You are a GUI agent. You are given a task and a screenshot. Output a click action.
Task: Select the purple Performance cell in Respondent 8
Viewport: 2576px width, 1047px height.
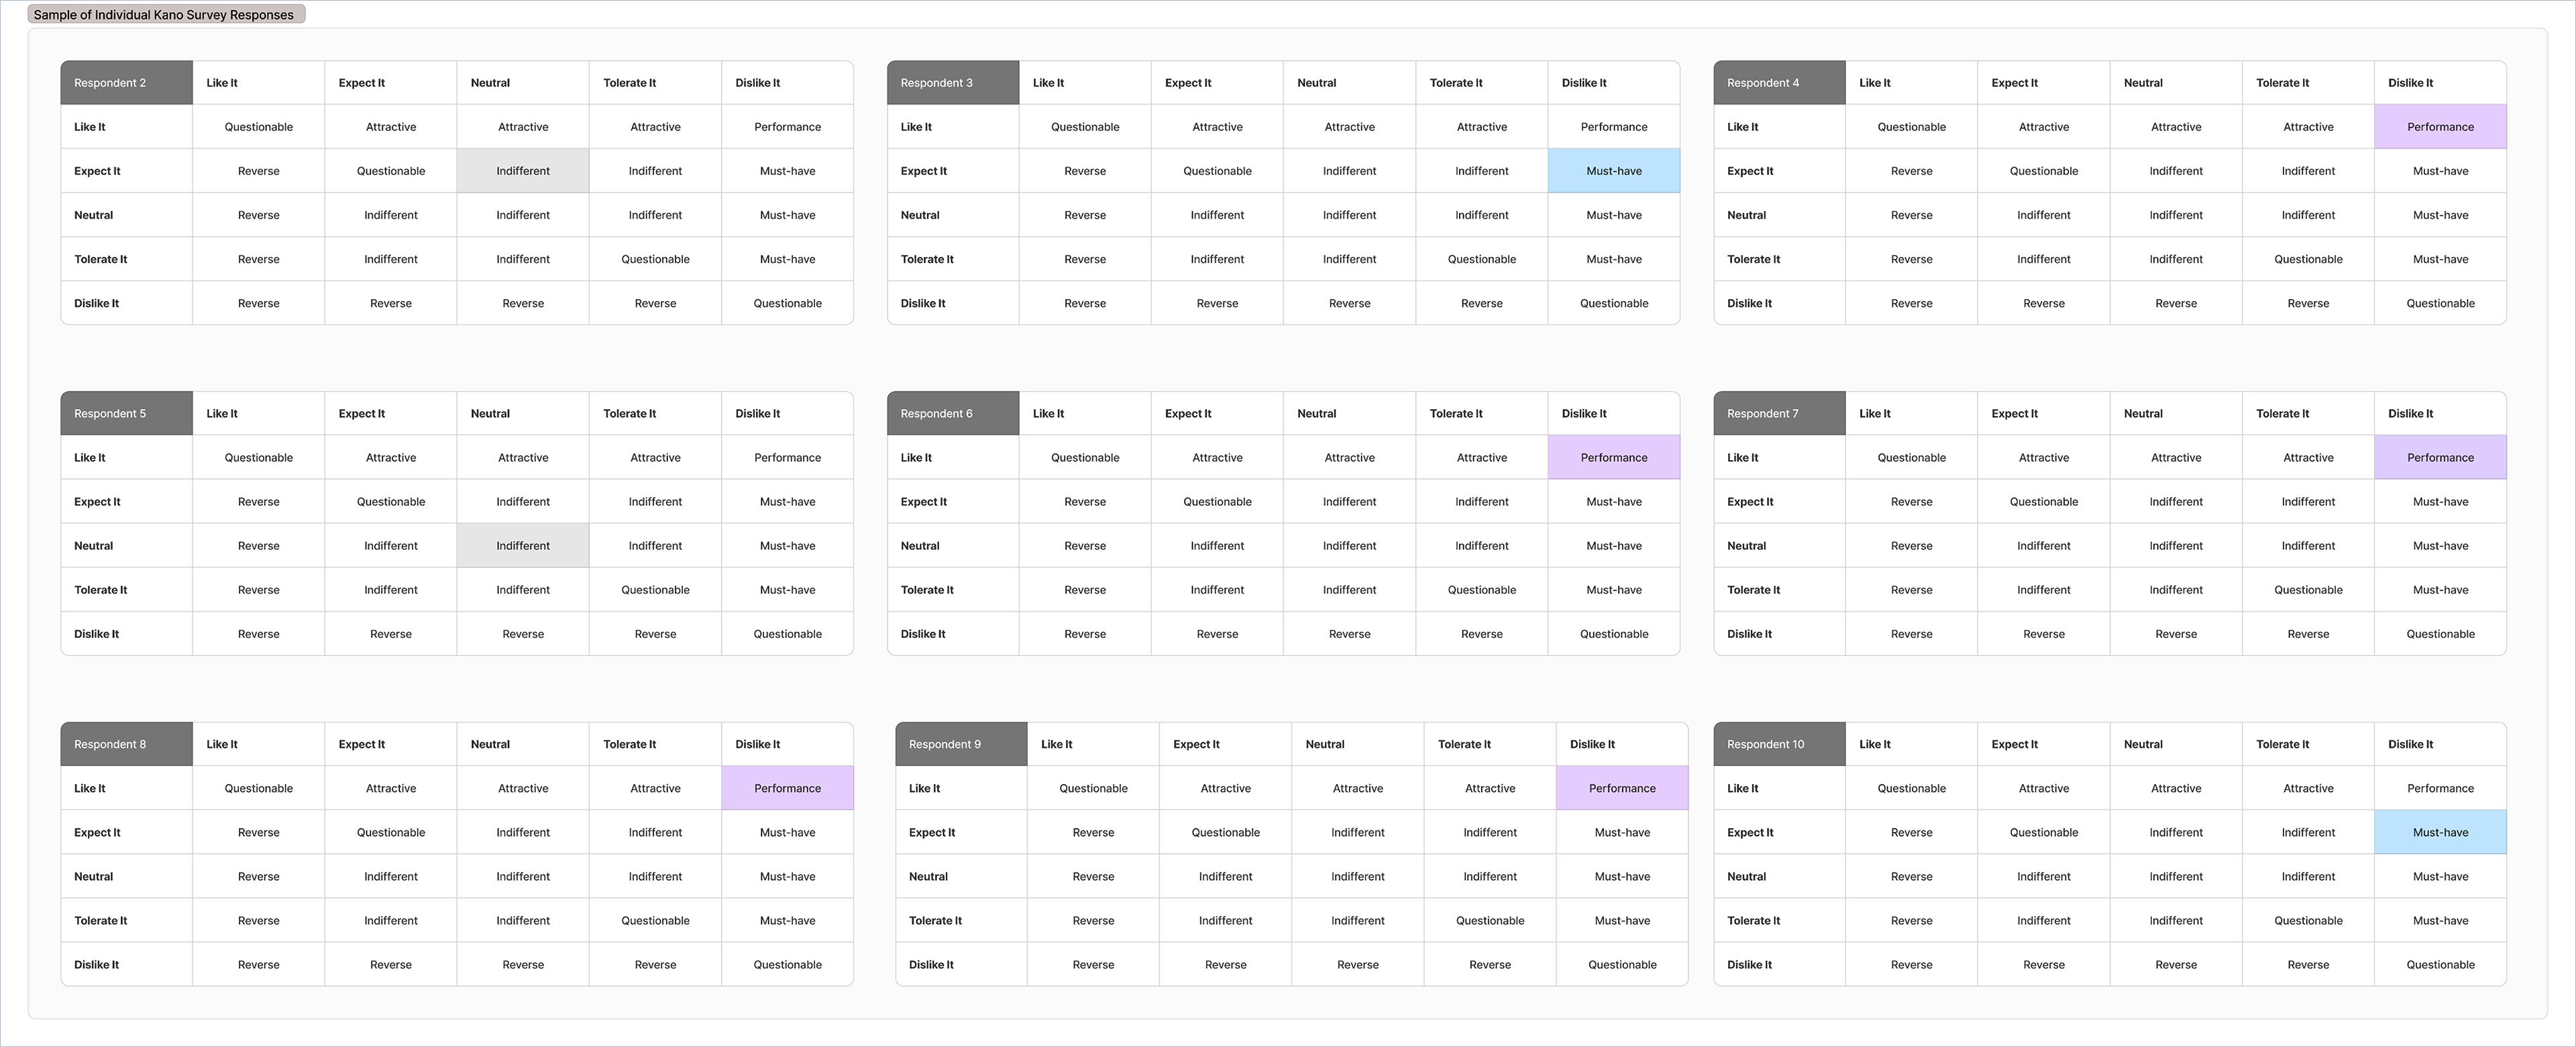click(787, 788)
